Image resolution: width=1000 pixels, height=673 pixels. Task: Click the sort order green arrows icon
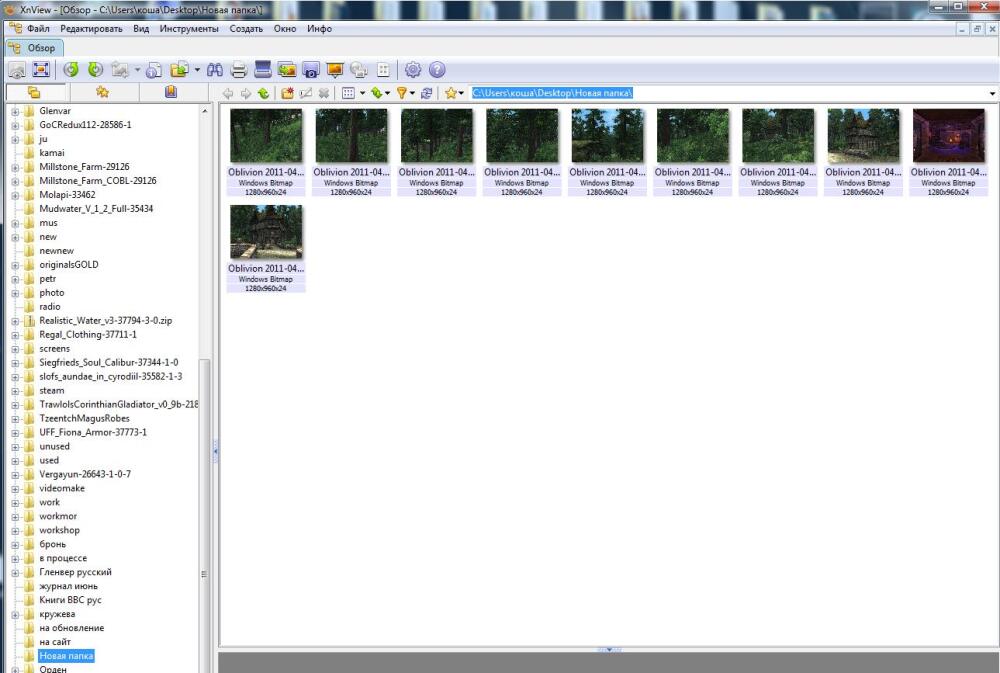tap(377, 94)
